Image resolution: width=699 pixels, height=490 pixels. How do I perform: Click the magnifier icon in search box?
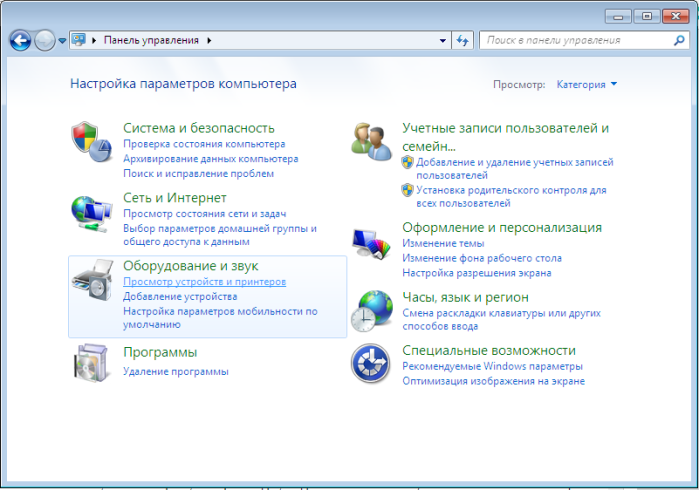(678, 41)
